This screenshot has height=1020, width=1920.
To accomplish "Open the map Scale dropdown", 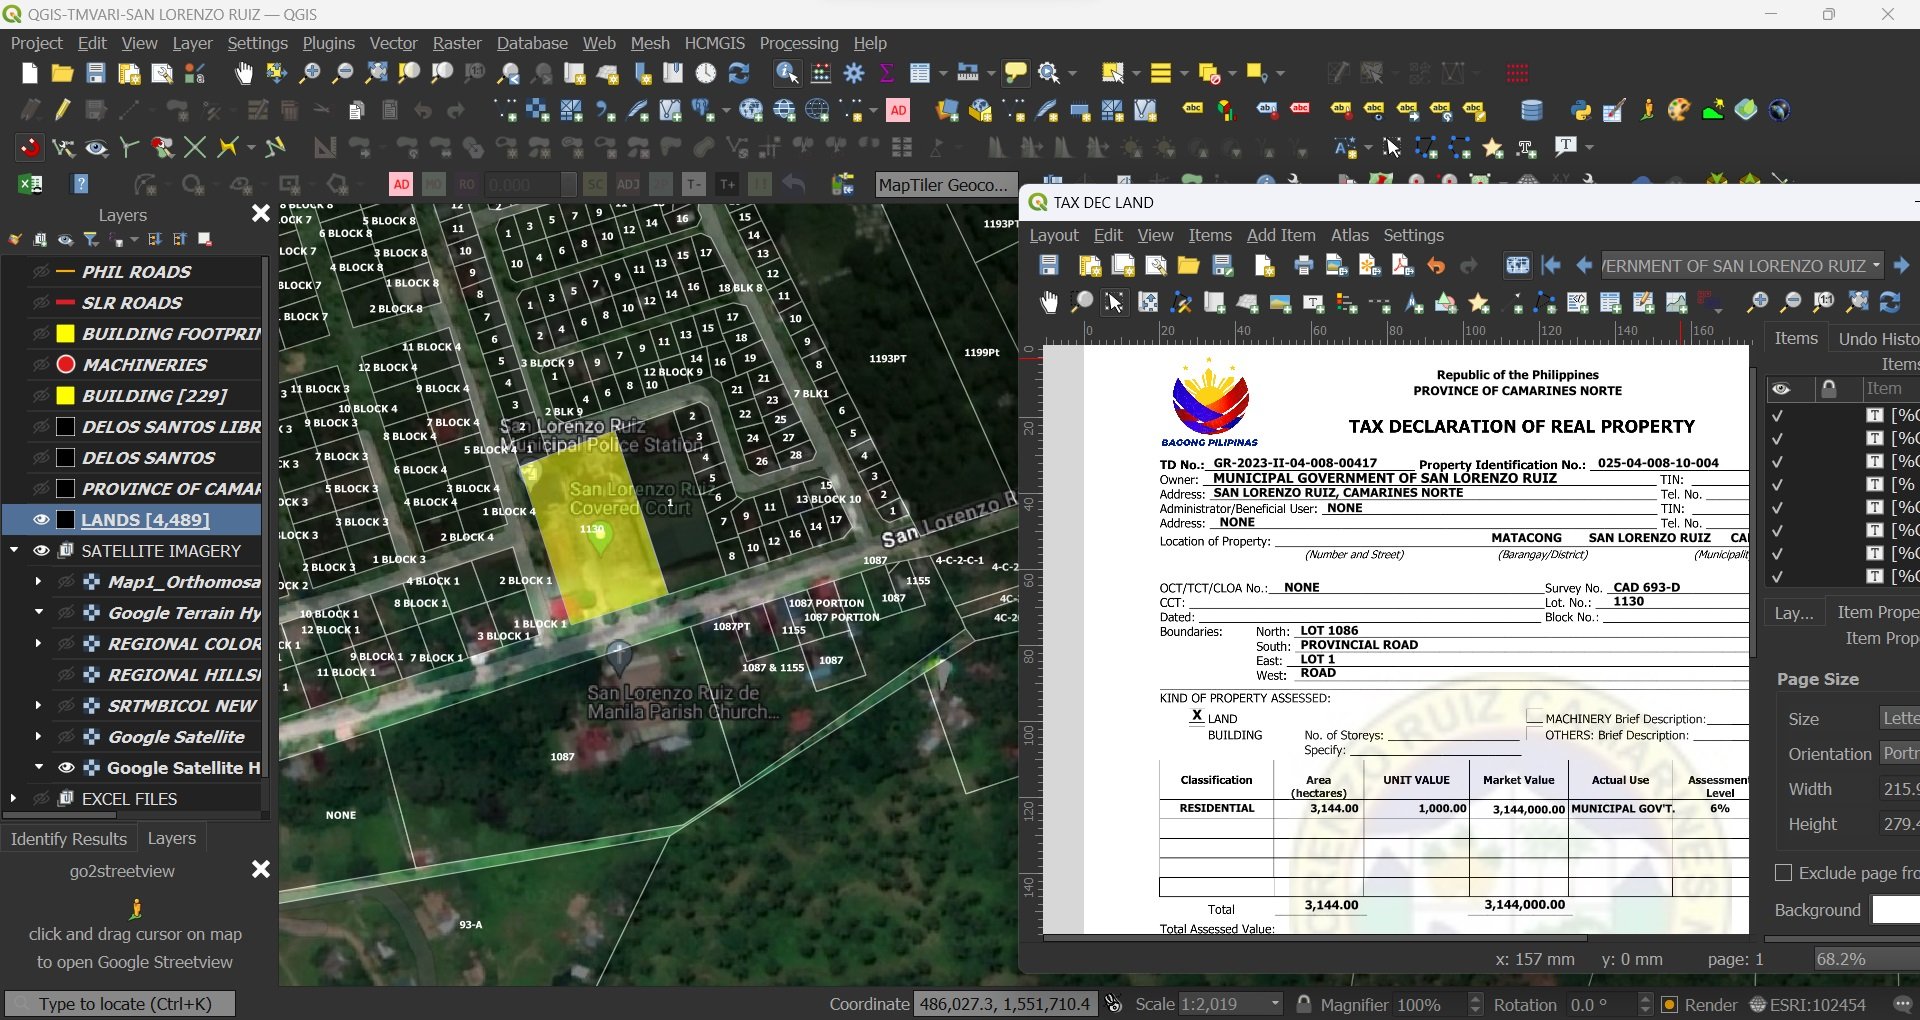I will tap(1275, 1004).
